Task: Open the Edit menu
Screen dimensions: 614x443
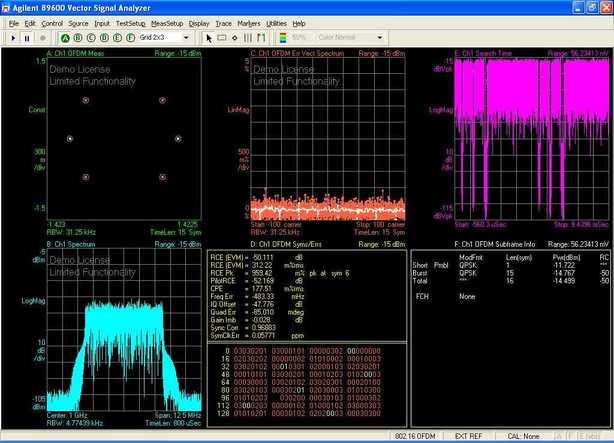Action: (x=30, y=24)
